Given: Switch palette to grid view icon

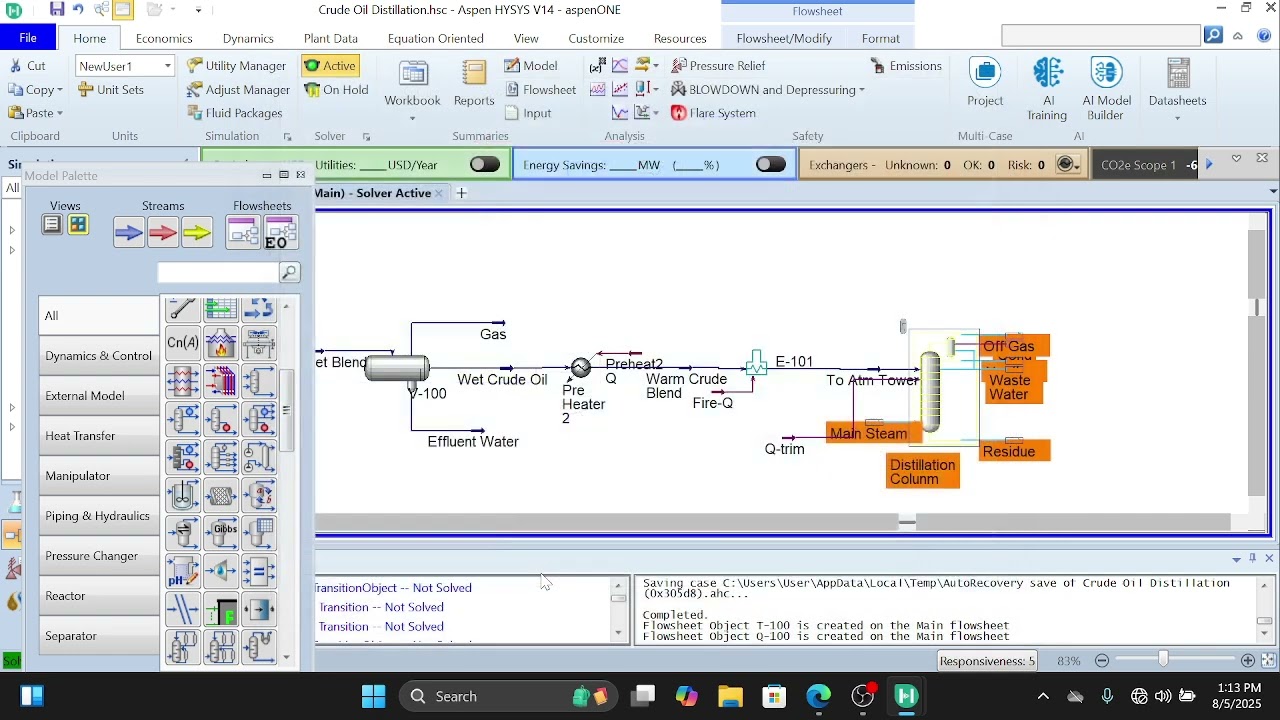Looking at the screenshot, I should click(x=78, y=225).
